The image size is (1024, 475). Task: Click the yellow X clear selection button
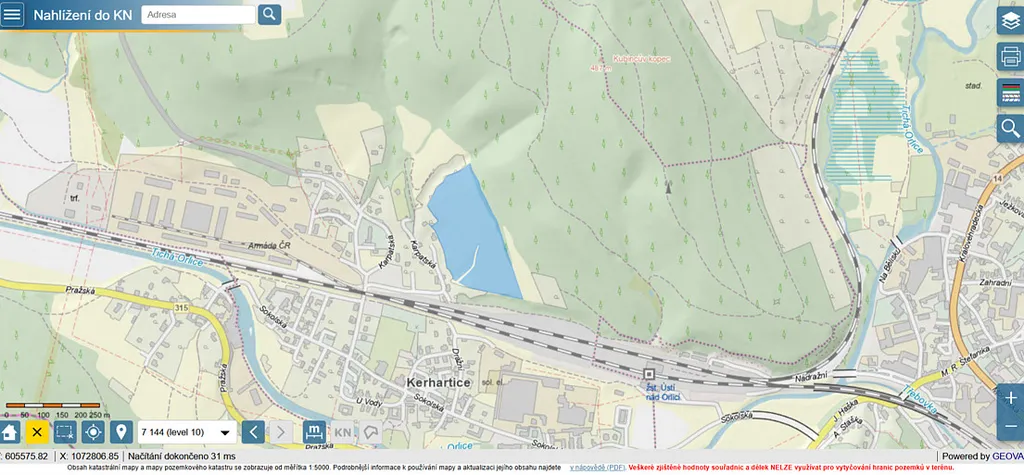pyautogui.click(x=37, y=432)
